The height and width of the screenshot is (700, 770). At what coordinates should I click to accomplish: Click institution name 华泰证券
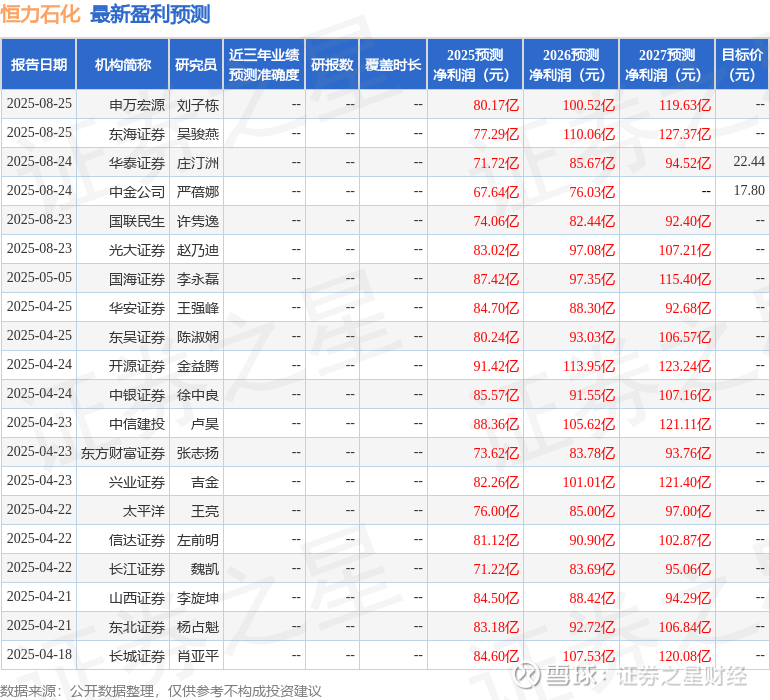click(137, 163)
